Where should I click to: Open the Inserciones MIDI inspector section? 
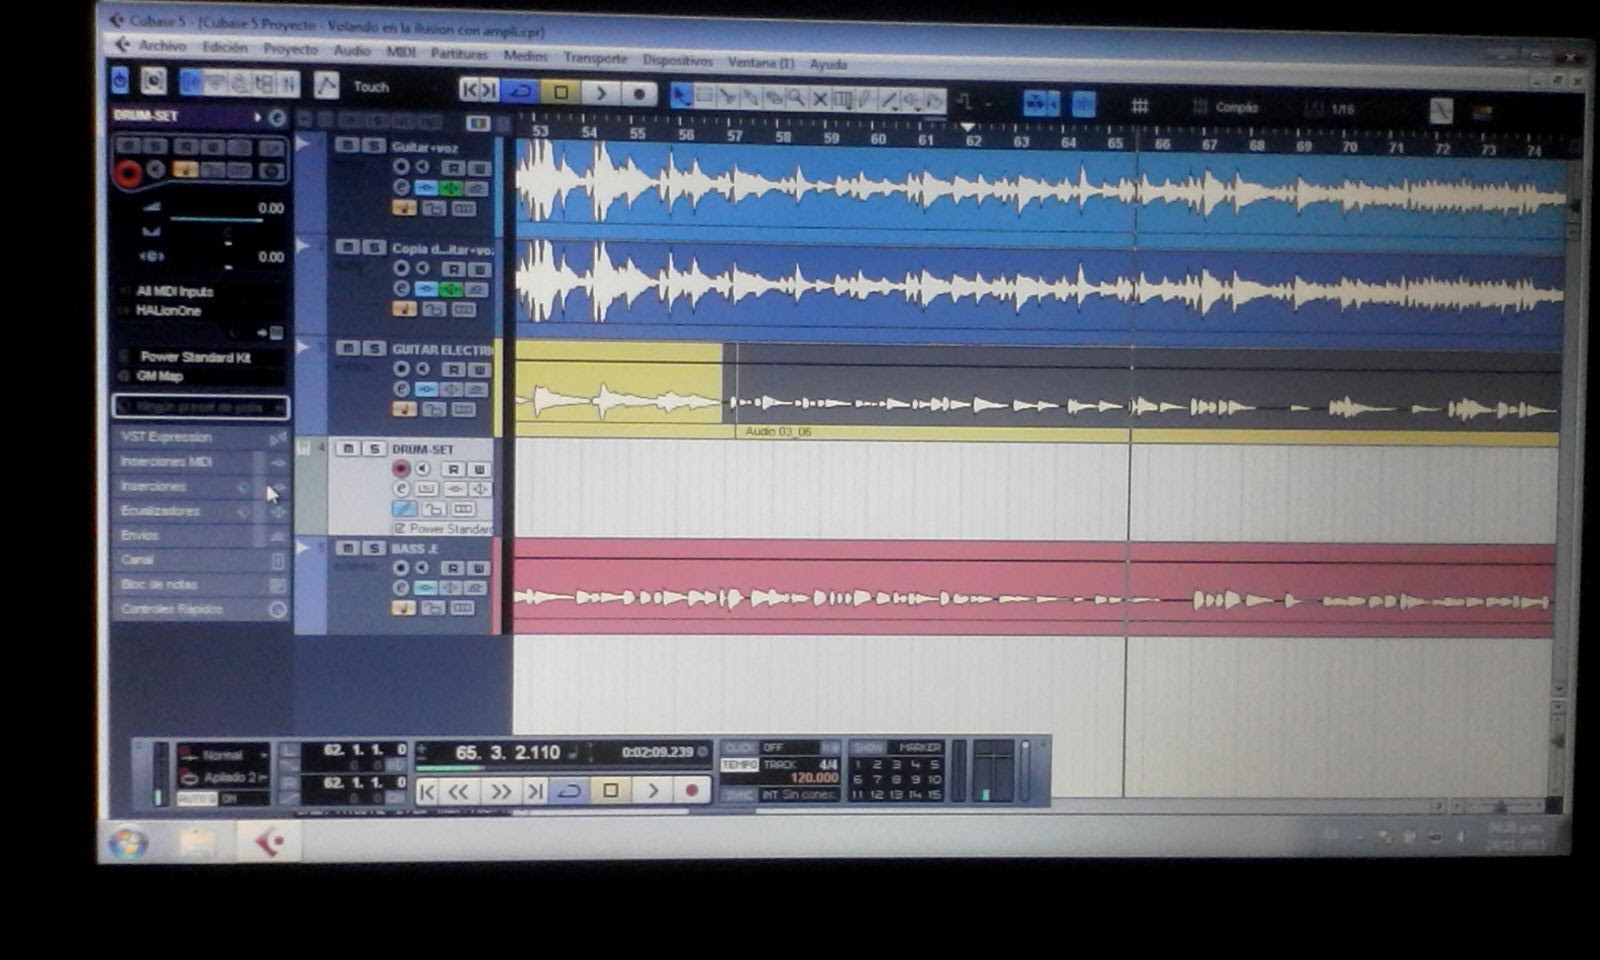[201, 462]
